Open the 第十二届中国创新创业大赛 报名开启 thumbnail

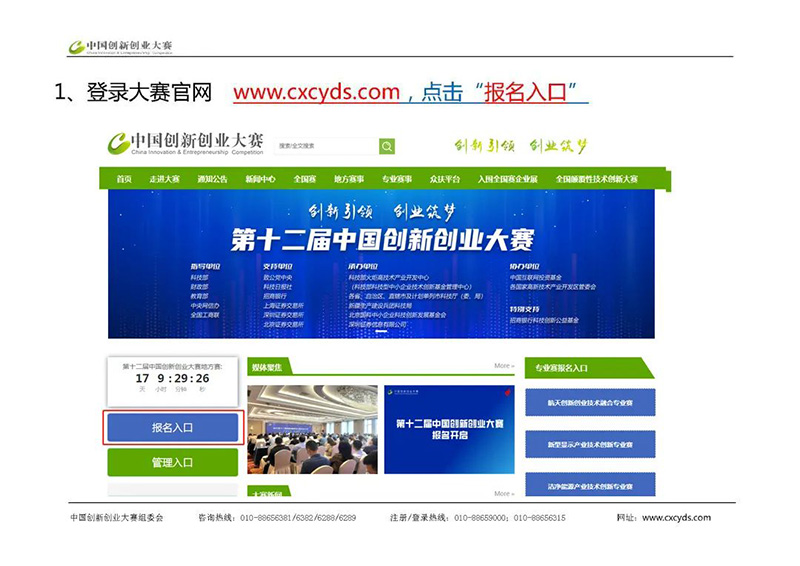click(x=449, y=429)
